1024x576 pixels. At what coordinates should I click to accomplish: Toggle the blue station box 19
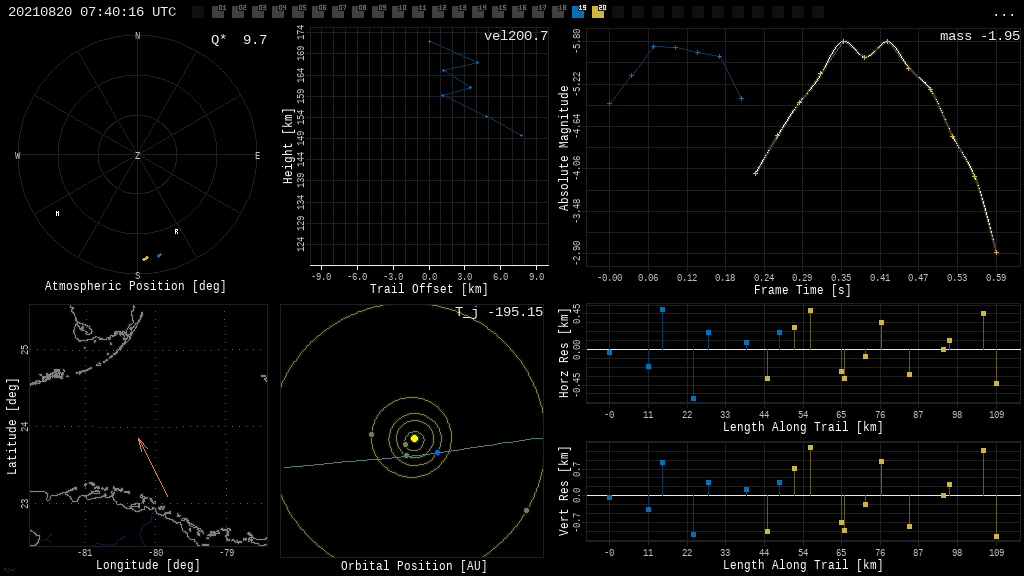tap(578, 11)
